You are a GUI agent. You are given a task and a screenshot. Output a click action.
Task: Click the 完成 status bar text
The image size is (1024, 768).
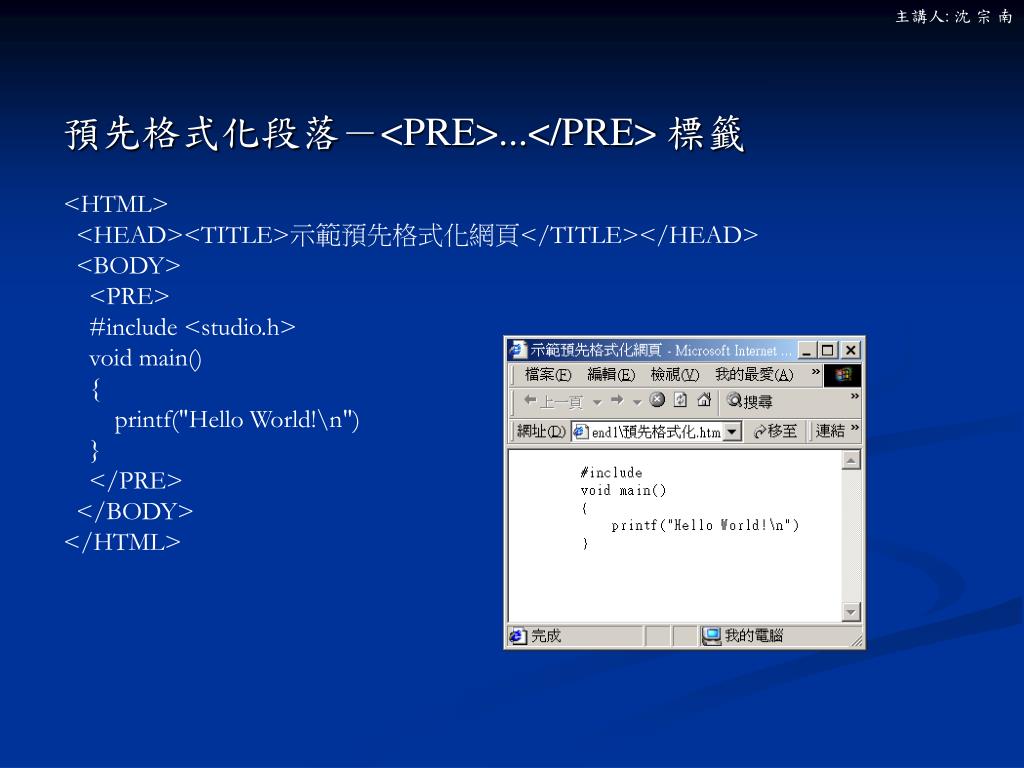click(546, 635)
